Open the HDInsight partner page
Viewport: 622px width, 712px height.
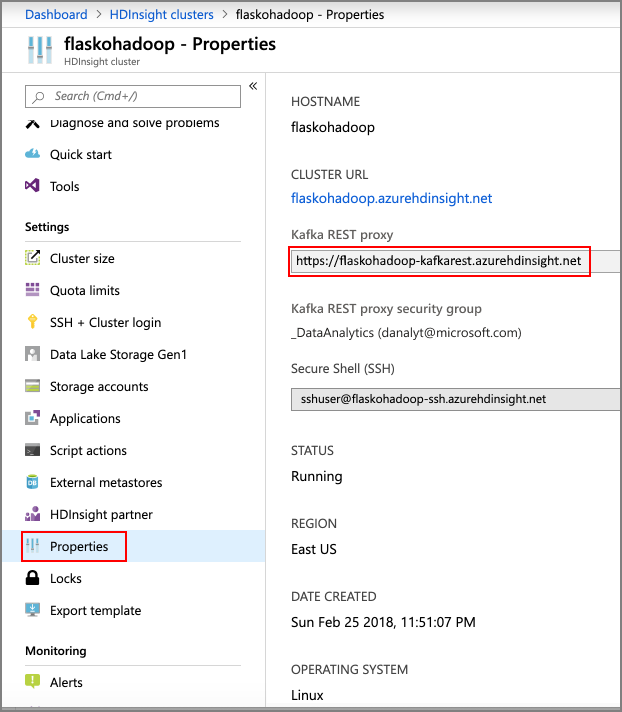tap(101, 515)
